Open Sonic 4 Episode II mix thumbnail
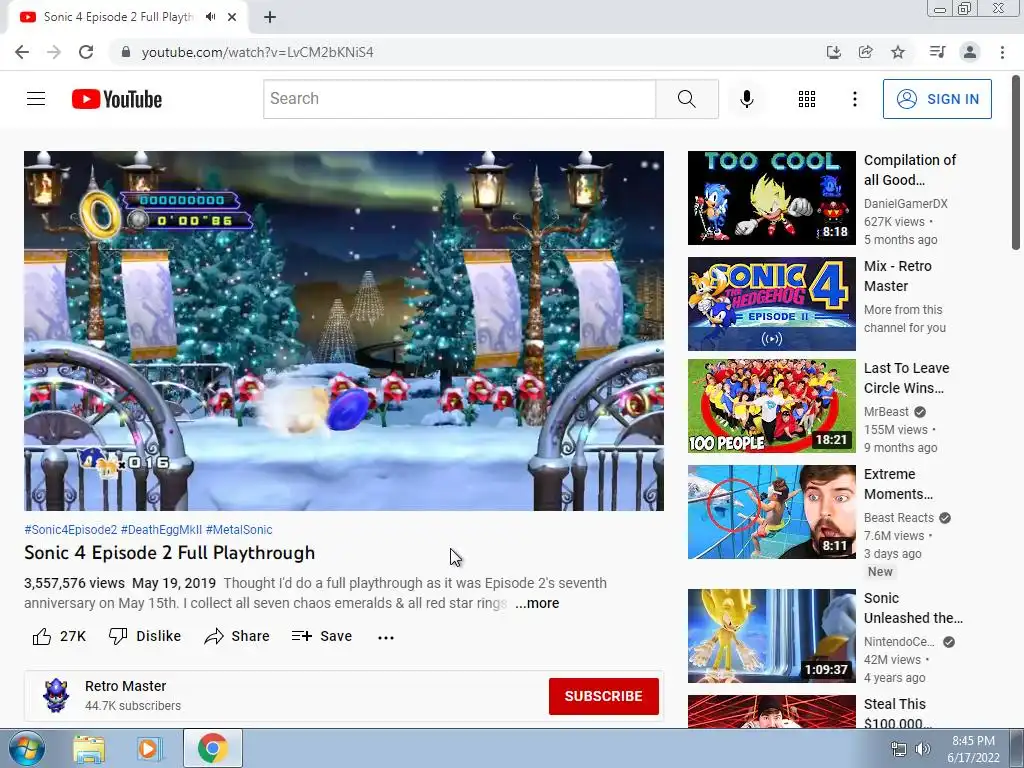Screen dimensions: 1024x768 tap(771, 304)
